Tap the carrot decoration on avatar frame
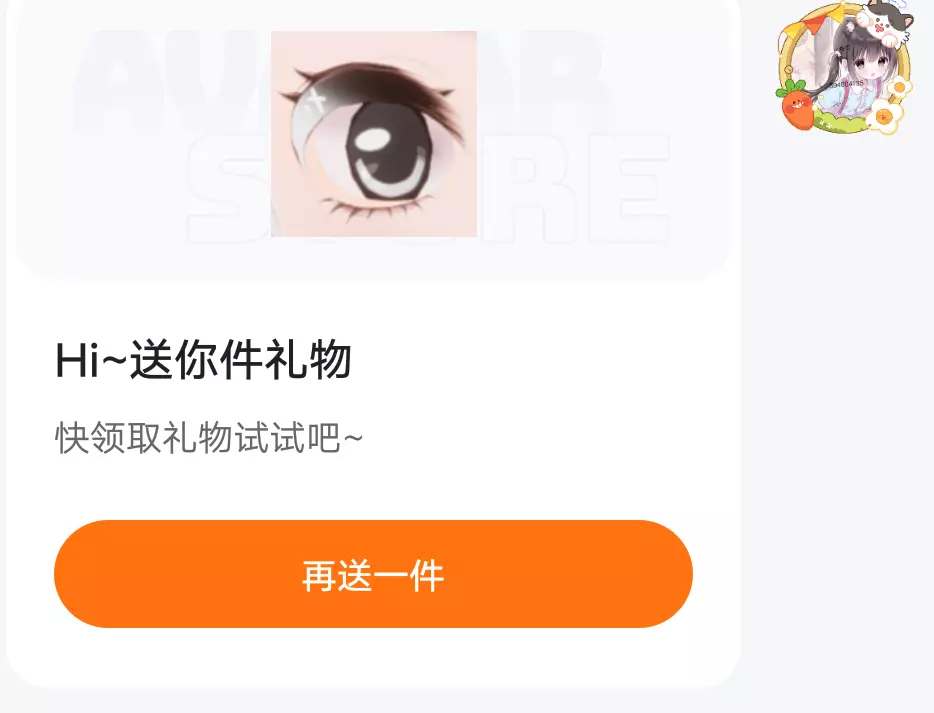The image size is (934, 713). tap(797, 106)
